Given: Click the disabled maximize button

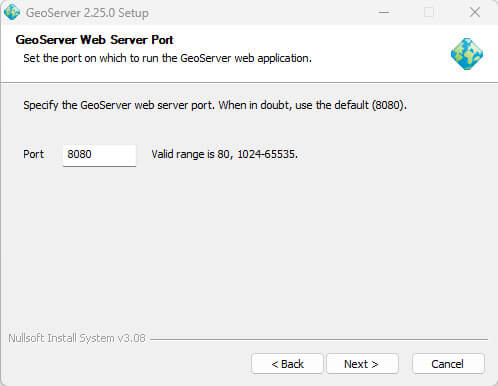Looking at the screenshot, I should click(x=429, y=13).
